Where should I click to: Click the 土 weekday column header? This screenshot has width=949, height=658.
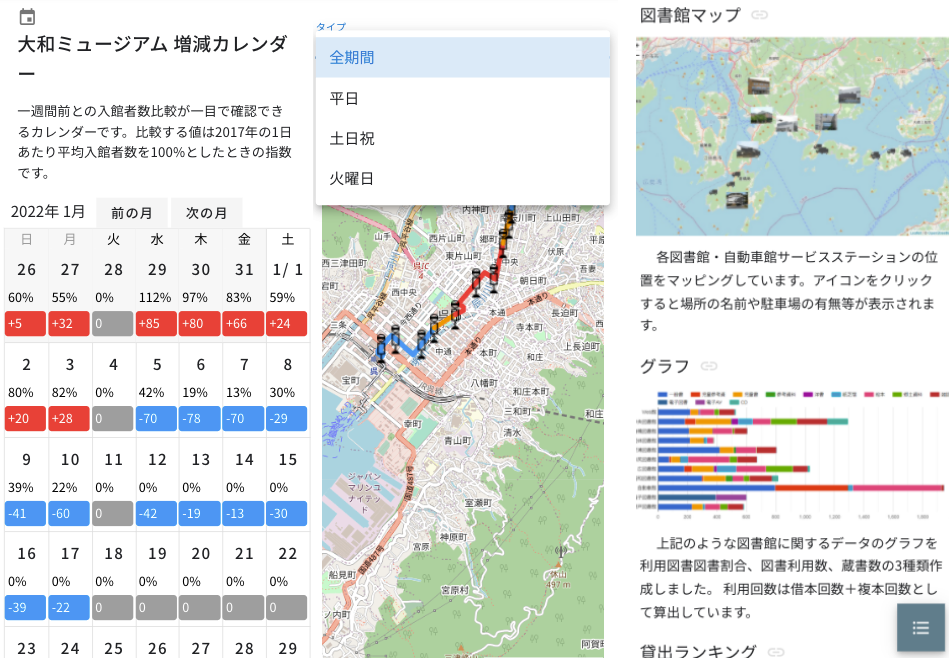[x=287, y=239]
